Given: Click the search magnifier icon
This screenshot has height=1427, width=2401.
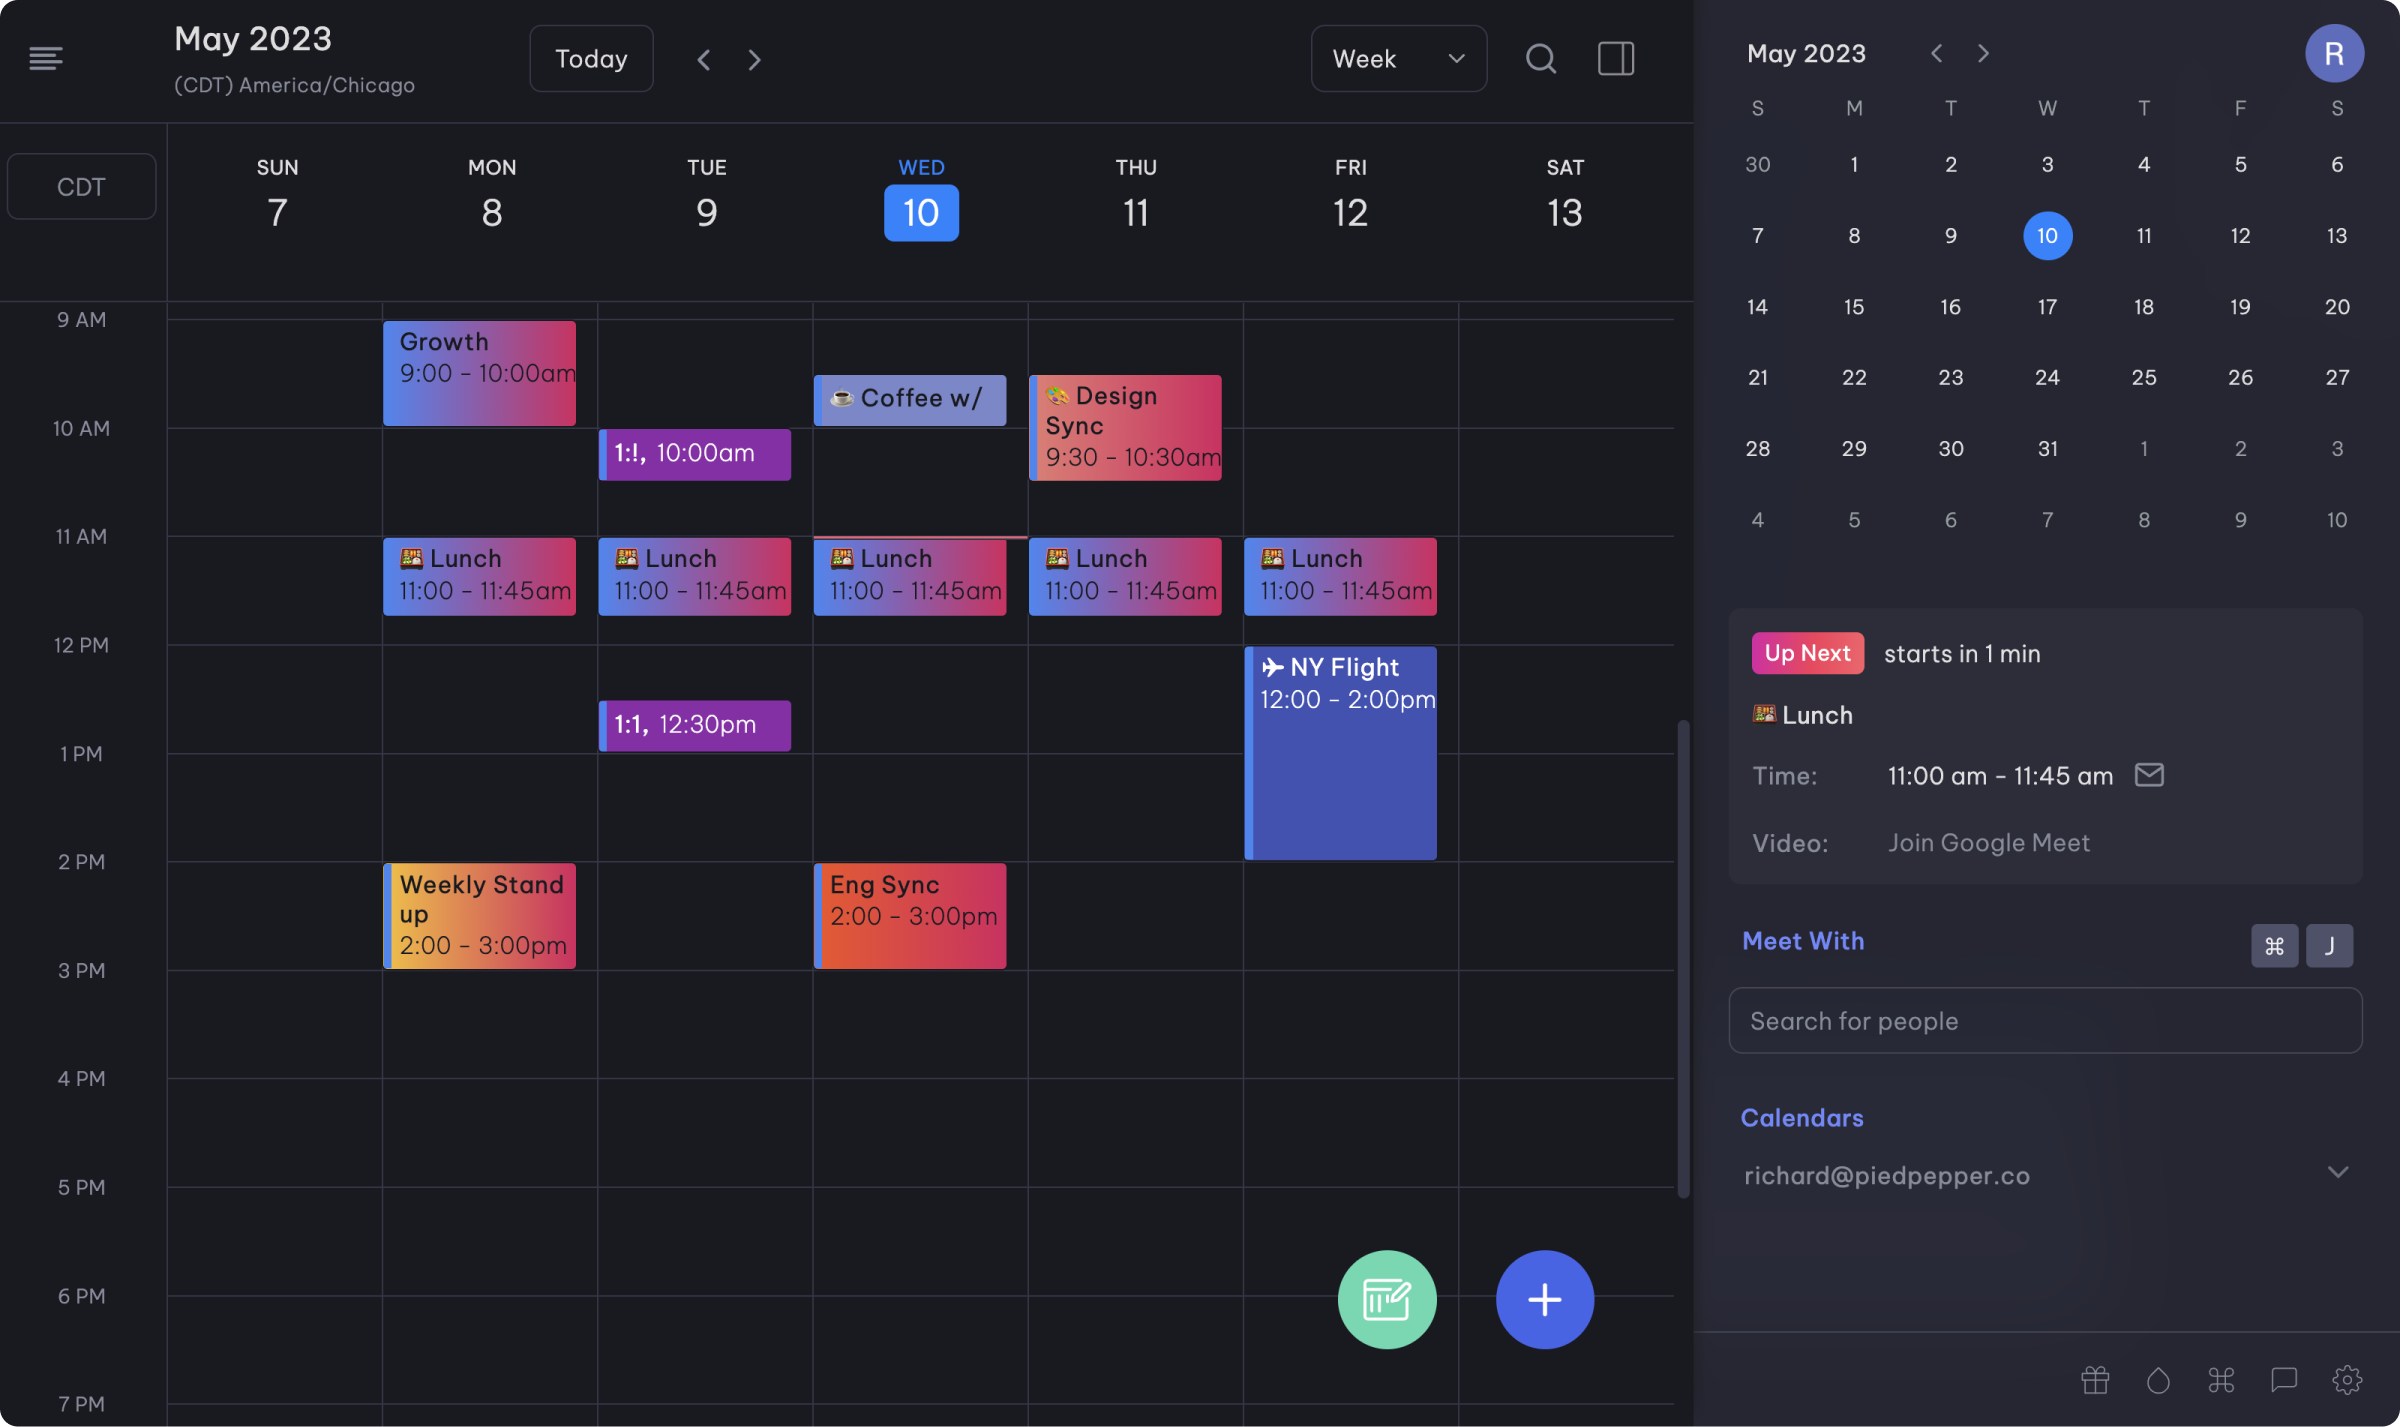Looking at the screenshot, I should [1540, 59].
